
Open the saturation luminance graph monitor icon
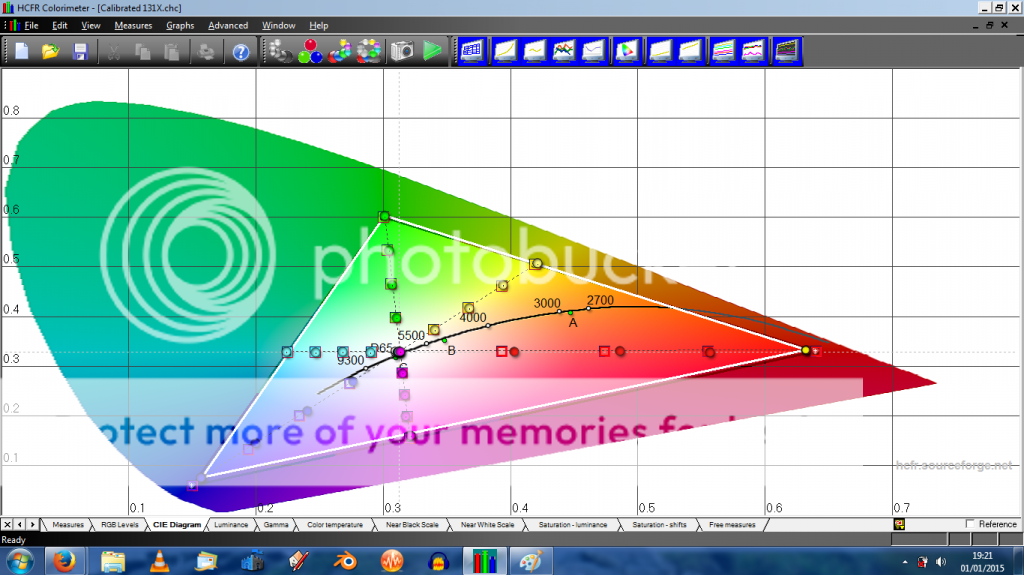click(x=723, y=51)
